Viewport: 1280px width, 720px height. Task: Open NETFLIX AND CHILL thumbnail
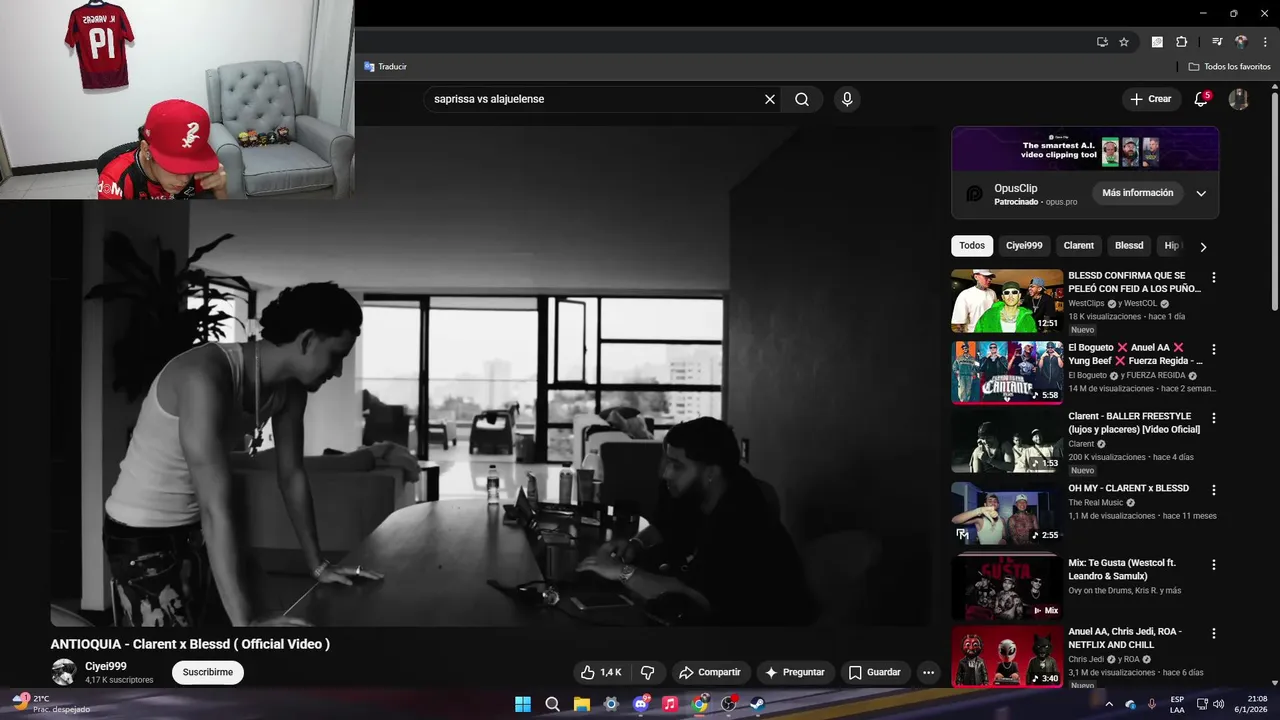1007,657
